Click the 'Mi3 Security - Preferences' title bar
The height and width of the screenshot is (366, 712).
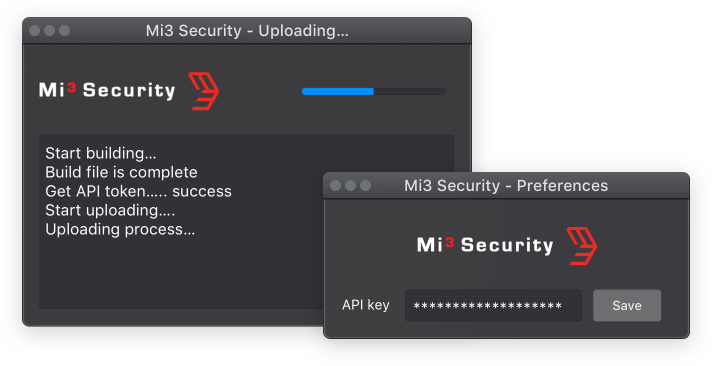click(506, 185)
